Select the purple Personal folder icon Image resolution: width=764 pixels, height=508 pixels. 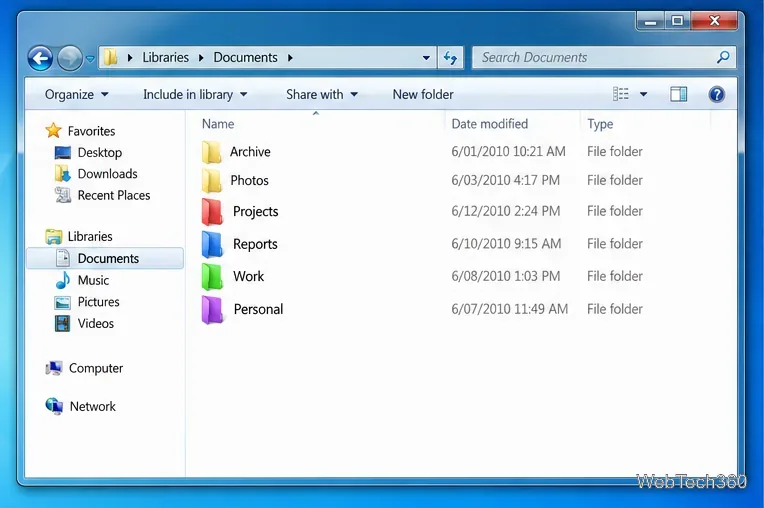[212, 310]
